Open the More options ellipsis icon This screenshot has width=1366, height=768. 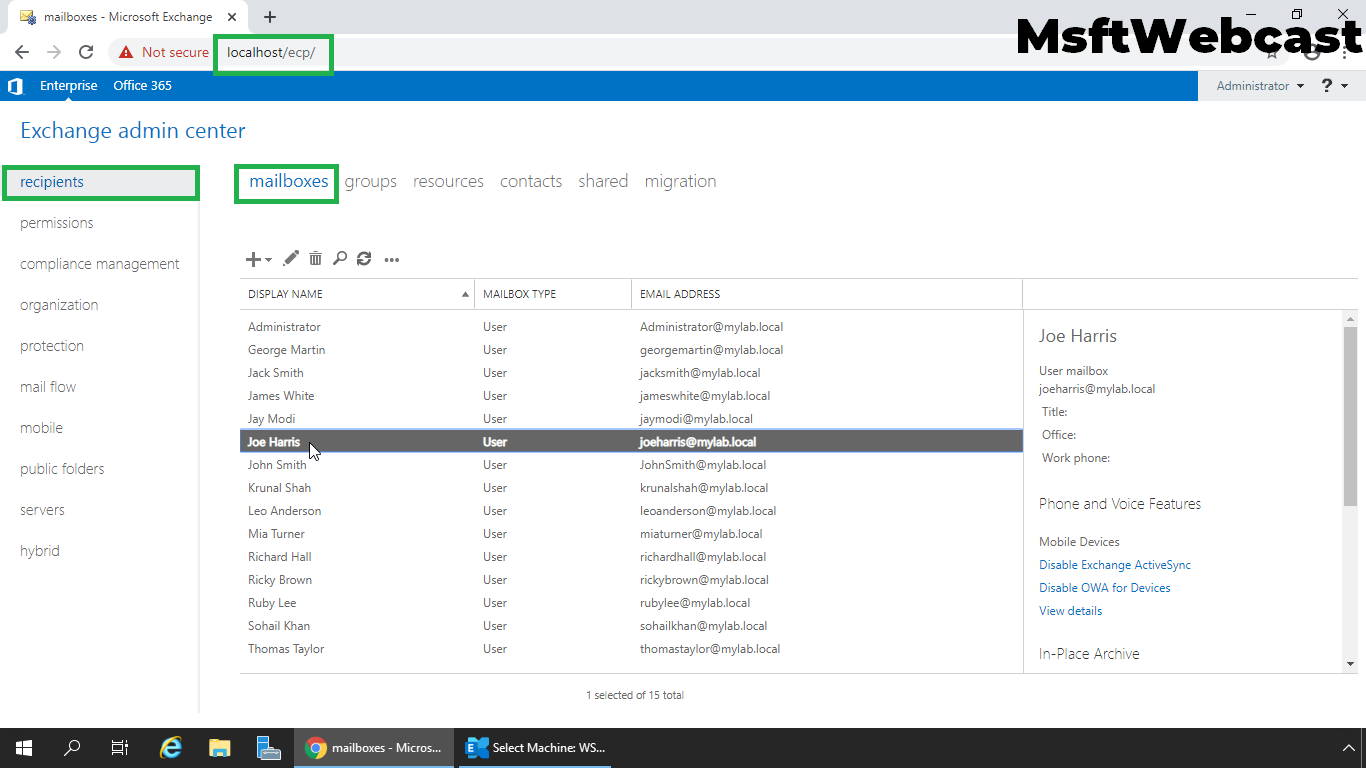click(391, 259)
